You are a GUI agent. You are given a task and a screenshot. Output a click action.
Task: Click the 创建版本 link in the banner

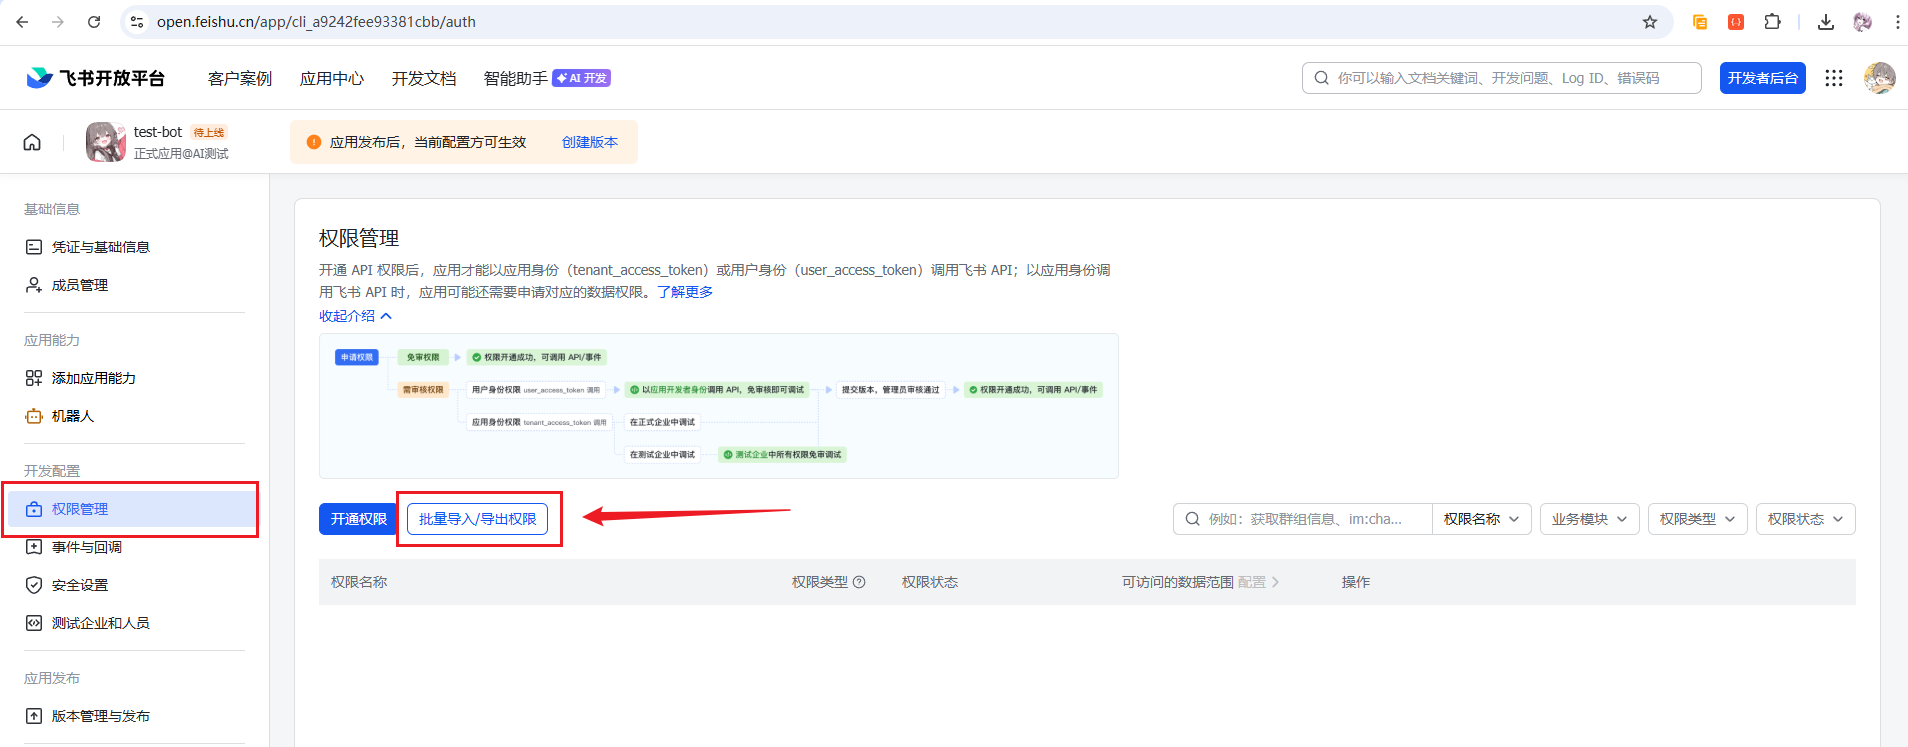pyautogui.click(x=589, y=142)
